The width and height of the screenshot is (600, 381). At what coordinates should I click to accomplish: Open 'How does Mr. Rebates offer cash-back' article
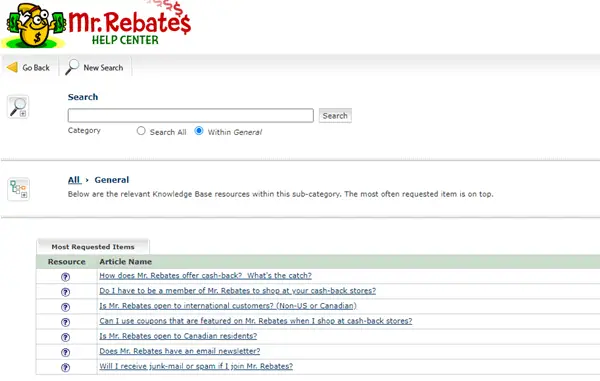click(x=205, y=275)
